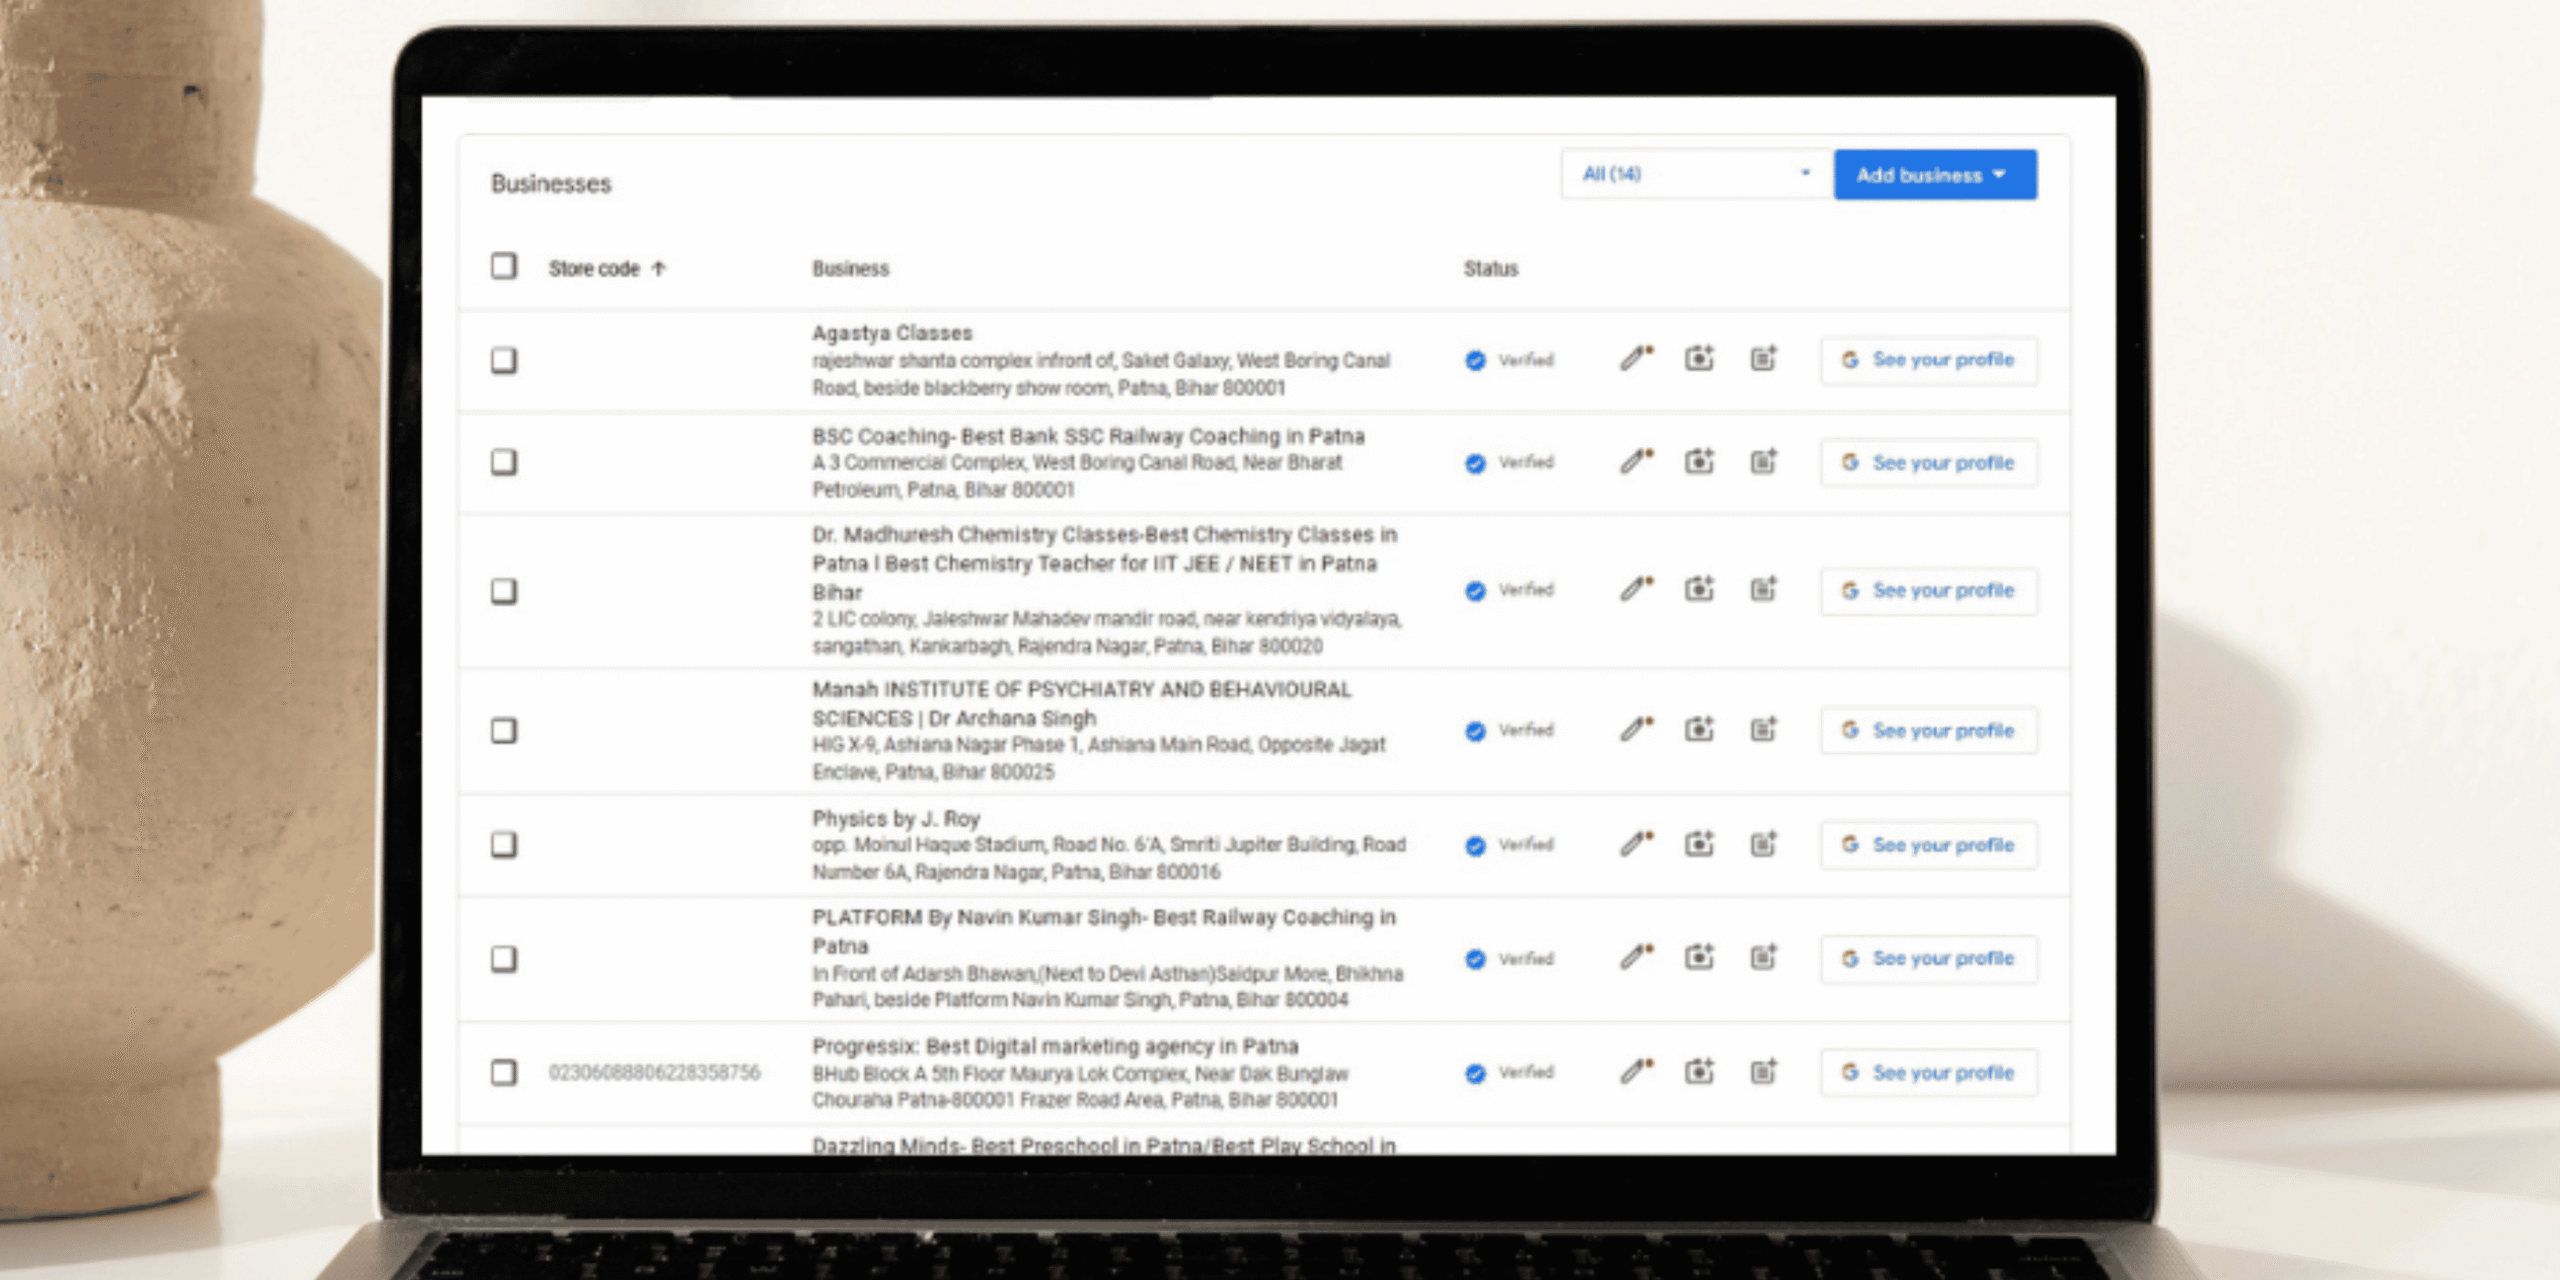Check the box for Progressix row
Screen dimensions: 2560x1280
click(504, 1072)
